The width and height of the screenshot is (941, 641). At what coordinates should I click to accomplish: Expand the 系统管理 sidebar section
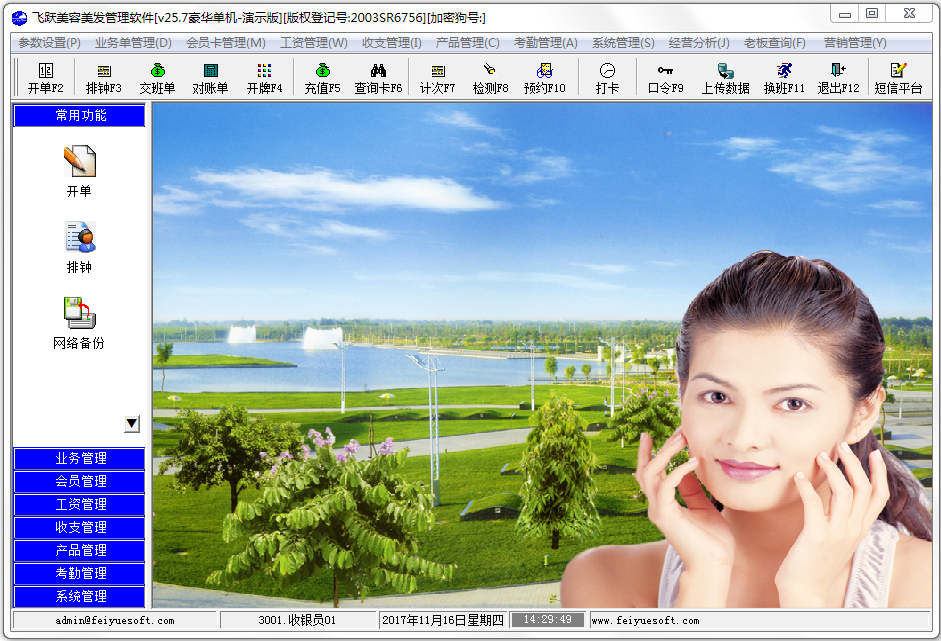(x=79, y=597)
